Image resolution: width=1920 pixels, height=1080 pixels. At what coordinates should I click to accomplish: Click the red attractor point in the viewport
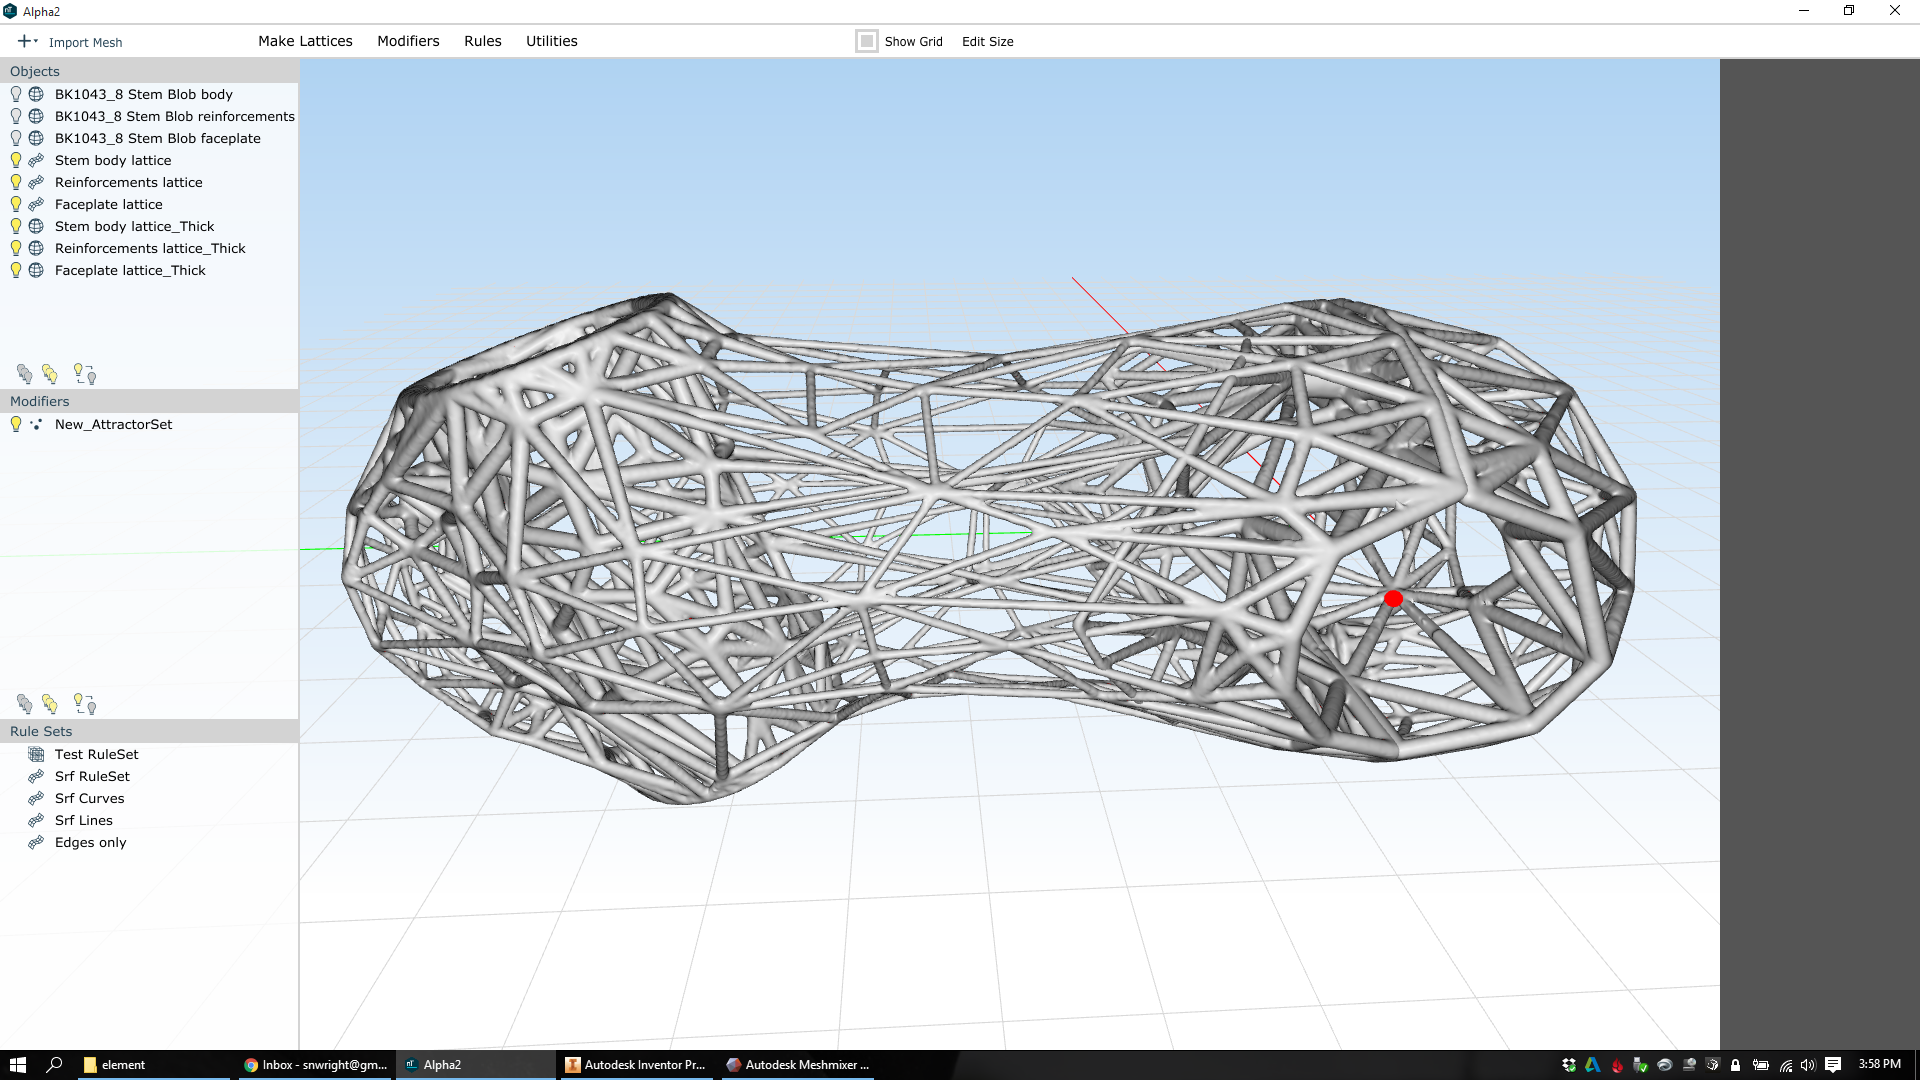pos(1393,599)
